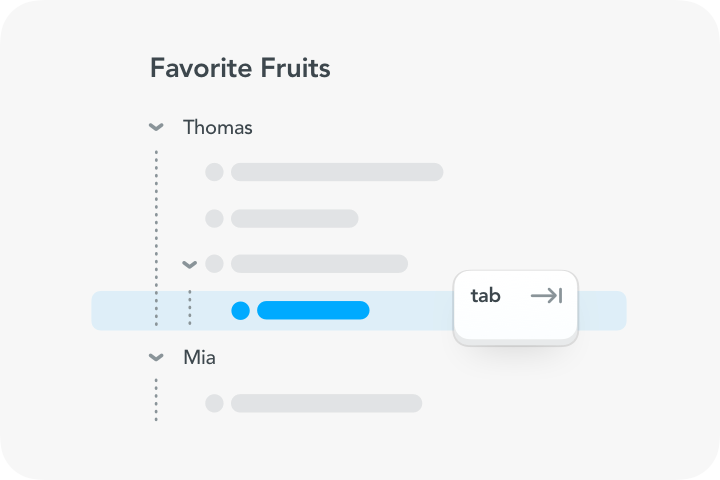Collapse the Mia section chevron
720x480 pixels.
pyautogui.click(x=156, y=357)
